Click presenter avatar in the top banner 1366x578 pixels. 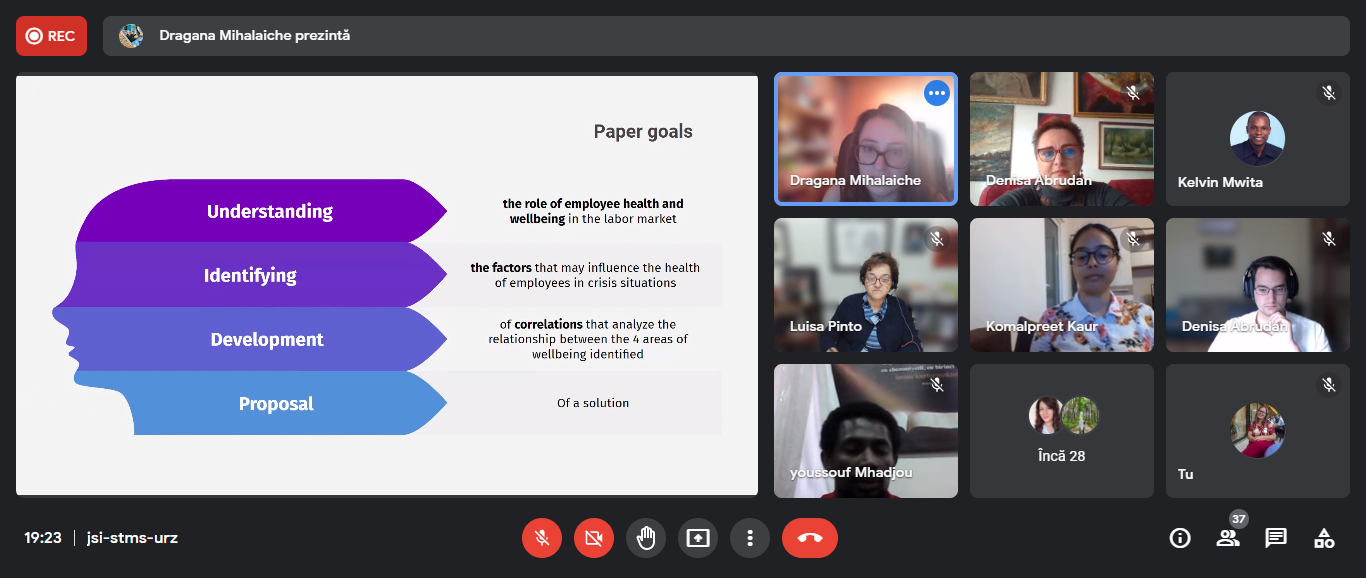tap(131, 36)
